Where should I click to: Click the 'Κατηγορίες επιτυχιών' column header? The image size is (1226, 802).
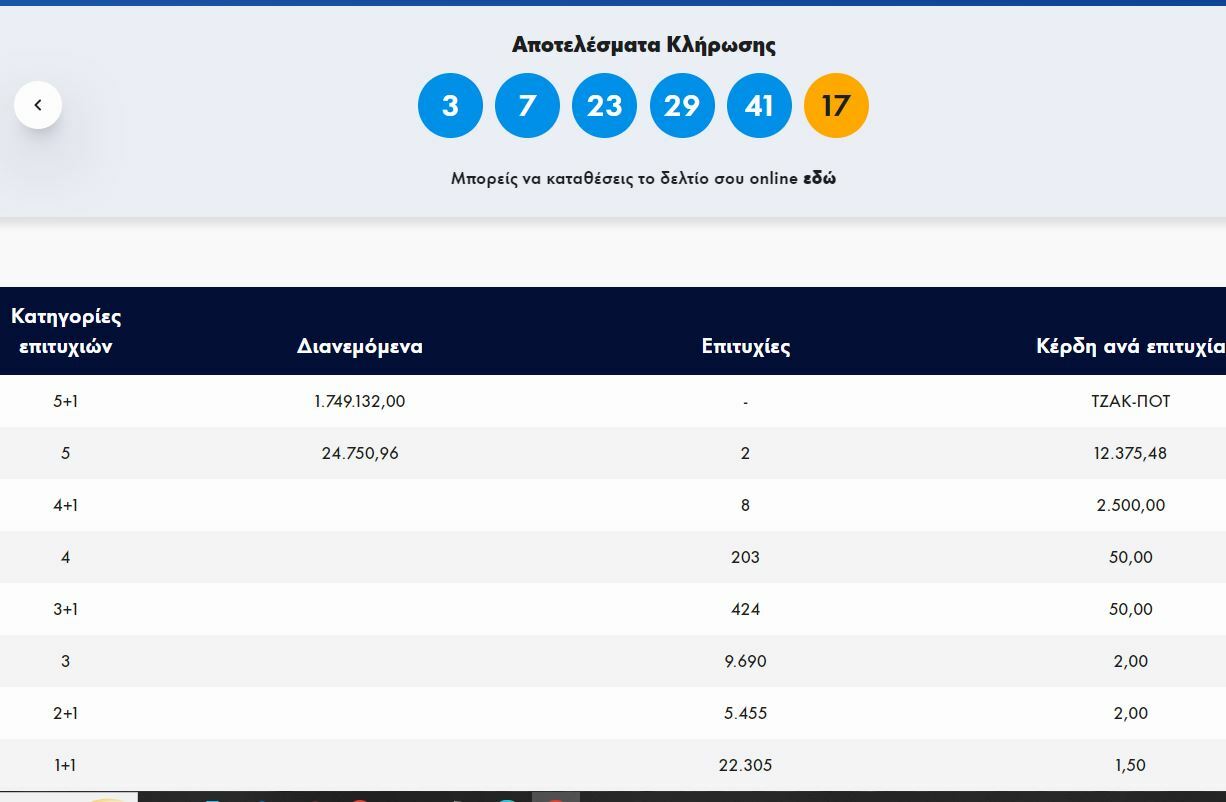66,331
